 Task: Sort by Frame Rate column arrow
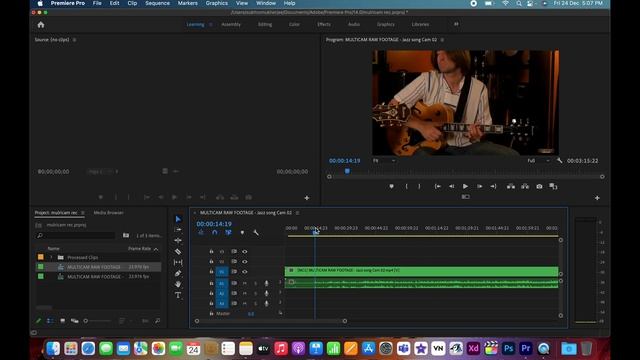pos(156,249)
